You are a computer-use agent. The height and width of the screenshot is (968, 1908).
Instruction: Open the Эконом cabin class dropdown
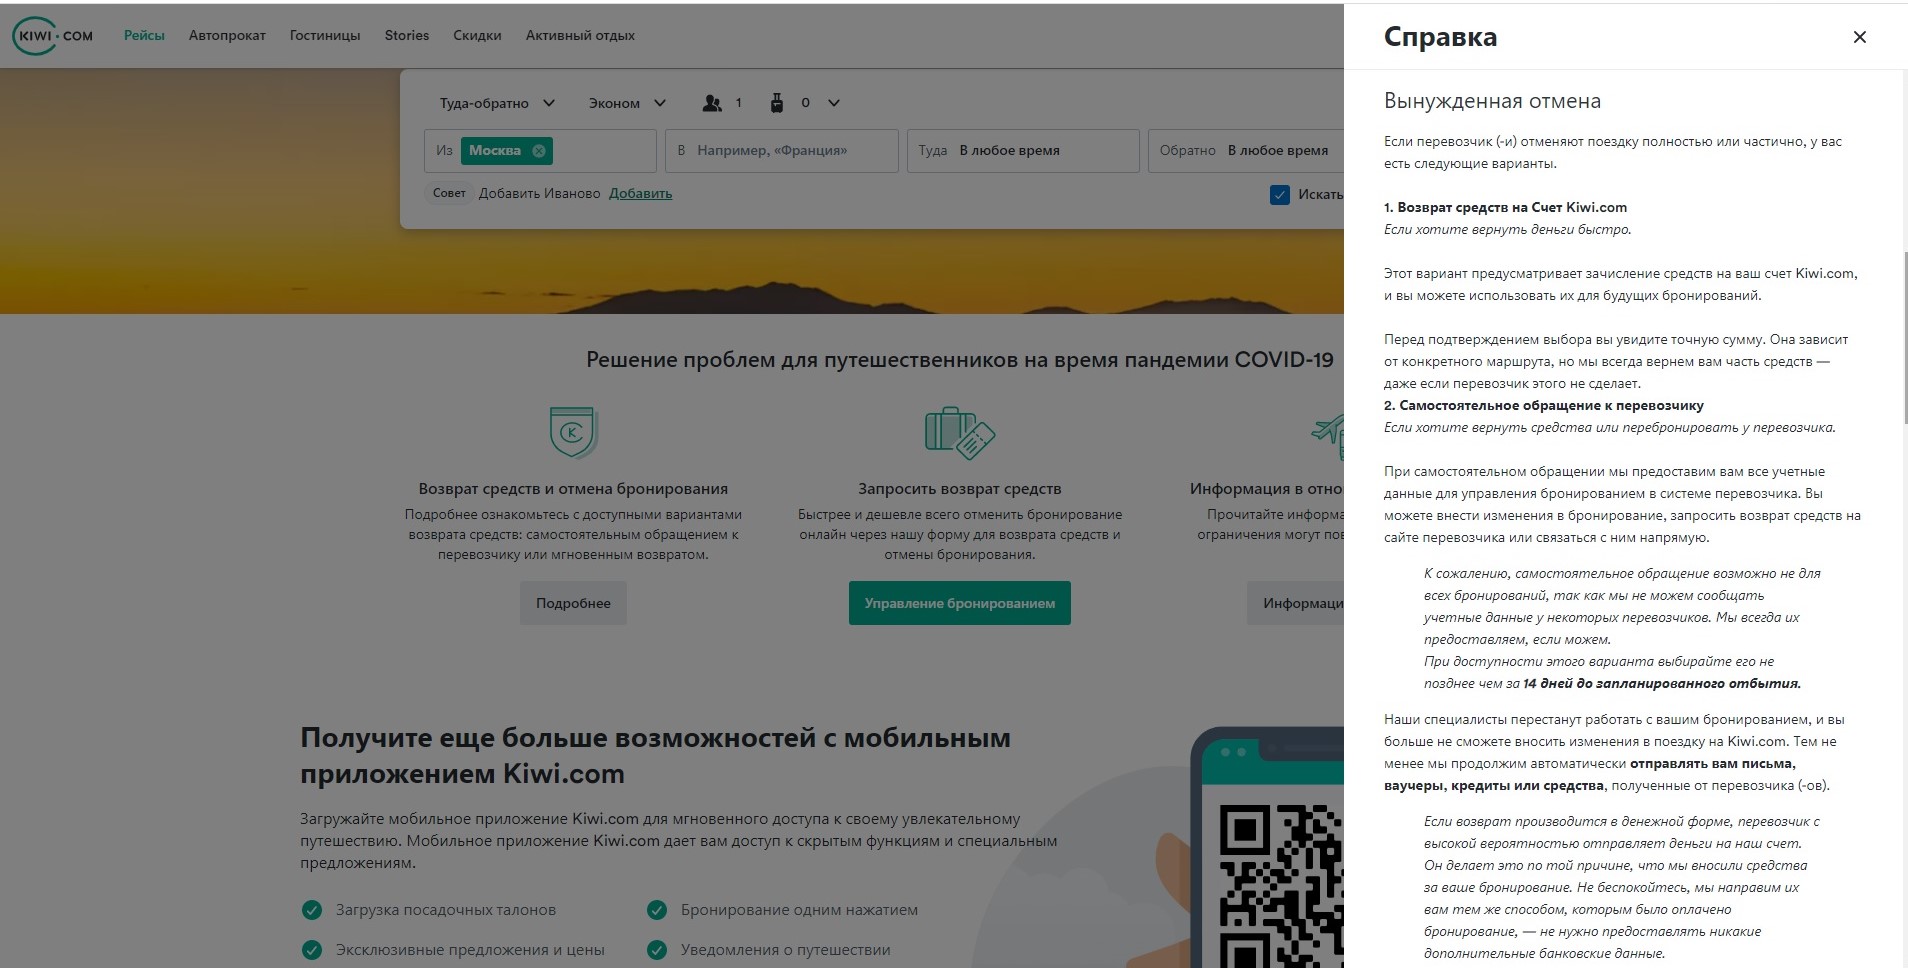tap(627, 103)
